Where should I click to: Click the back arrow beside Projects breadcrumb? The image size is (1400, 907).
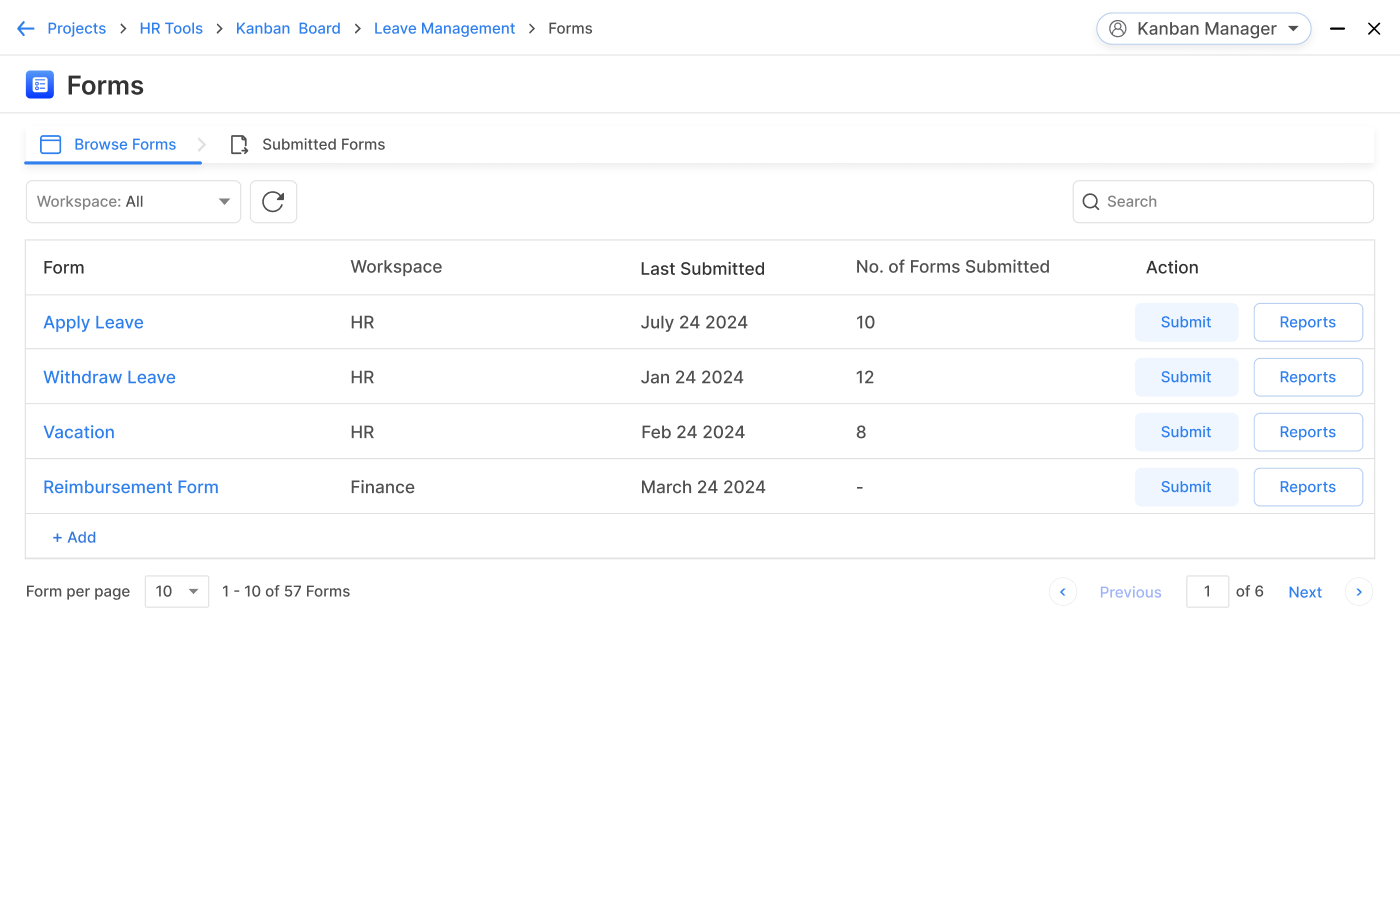[x=25, y=28]
